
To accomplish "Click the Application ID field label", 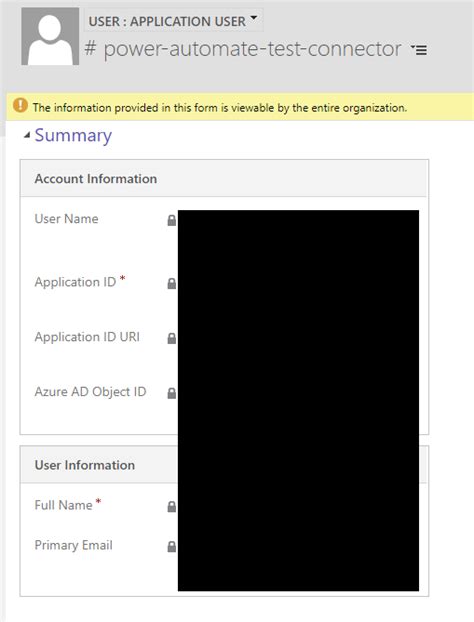I will [x=75, y=282].
